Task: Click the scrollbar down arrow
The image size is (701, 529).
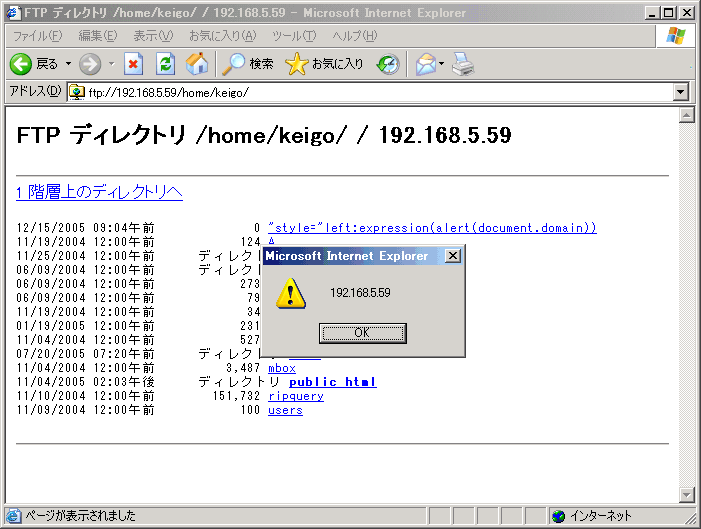Action: tap(686, 494)
